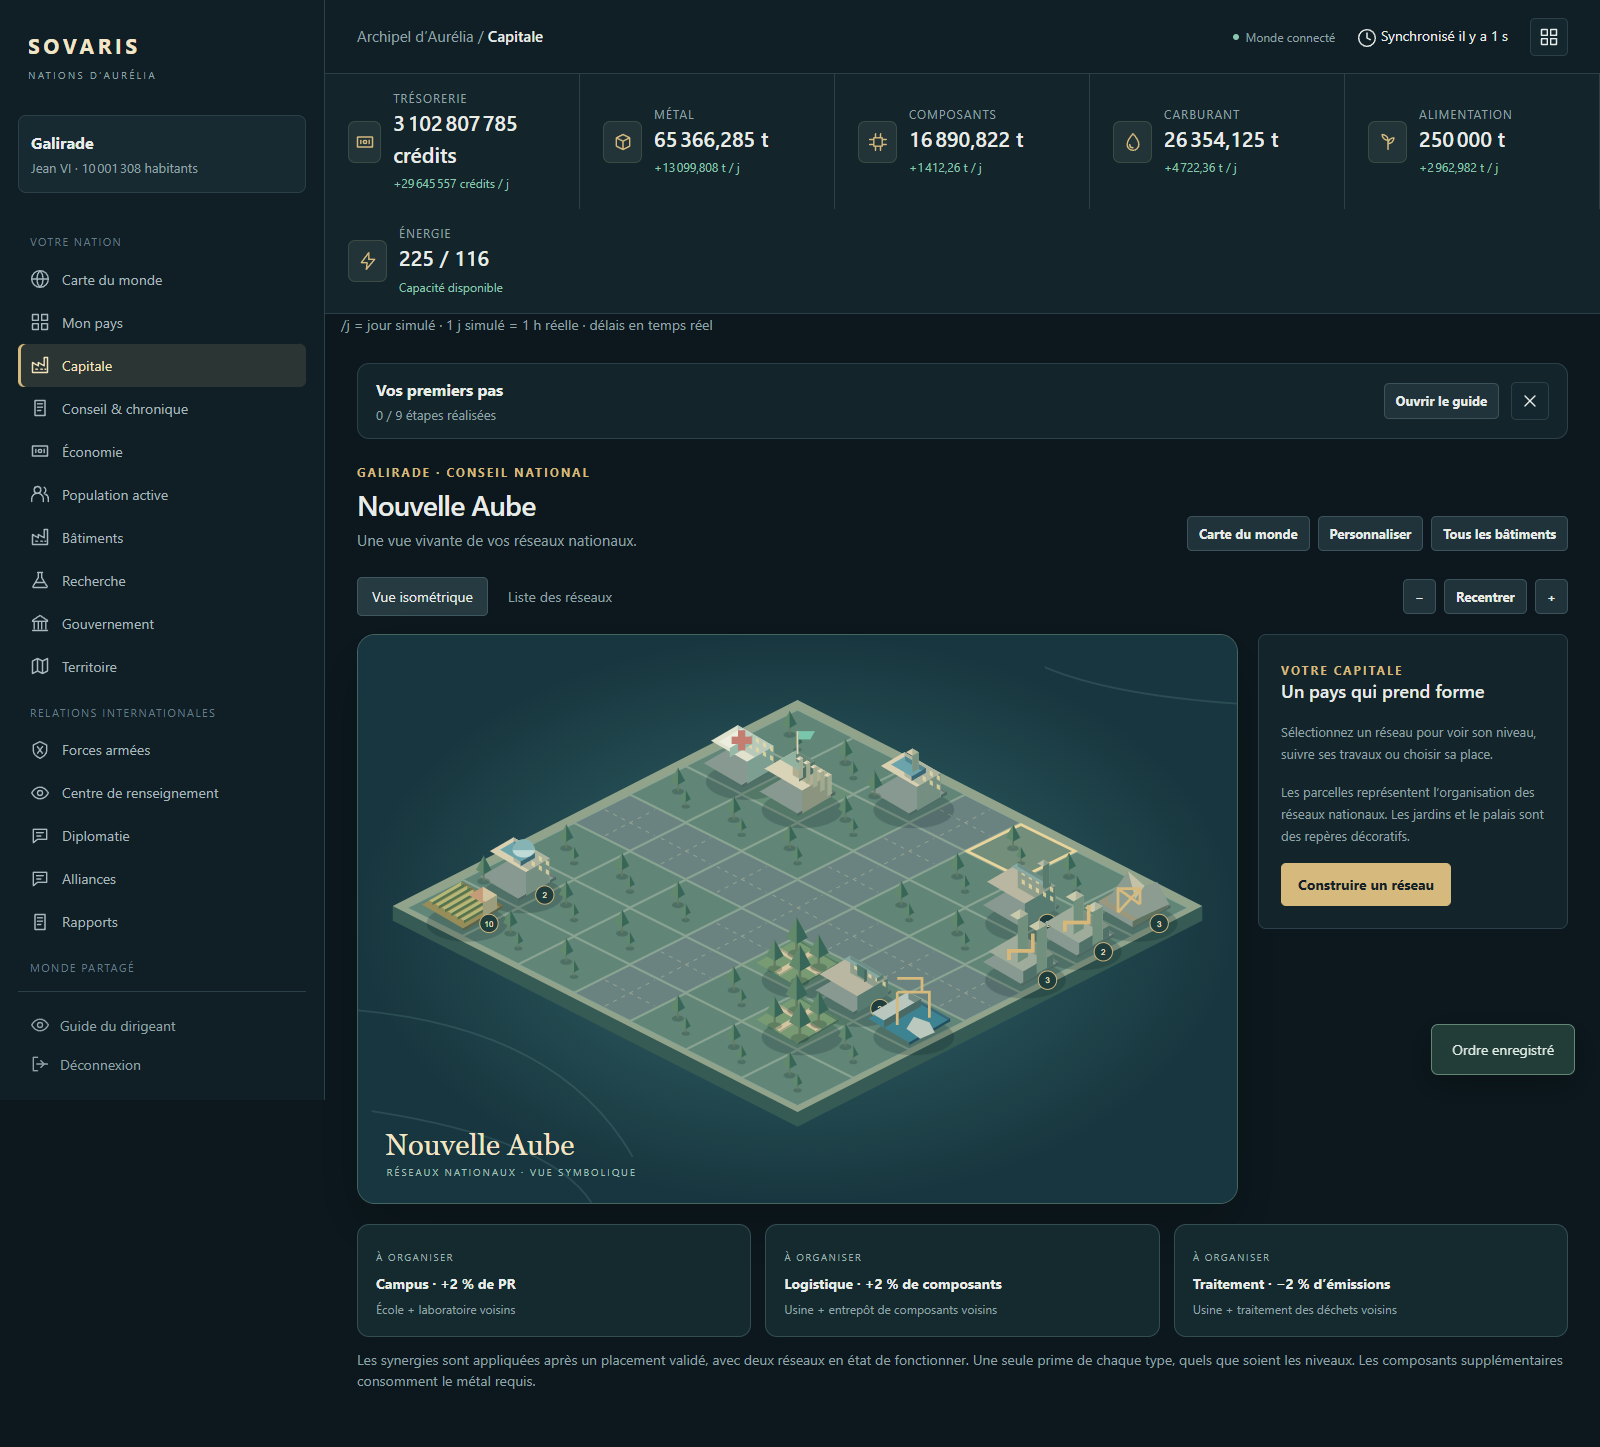Dismiss the Vos premiers pas banner
This screenshot has width=1600, height=1447.
(x=1530, y=401)
